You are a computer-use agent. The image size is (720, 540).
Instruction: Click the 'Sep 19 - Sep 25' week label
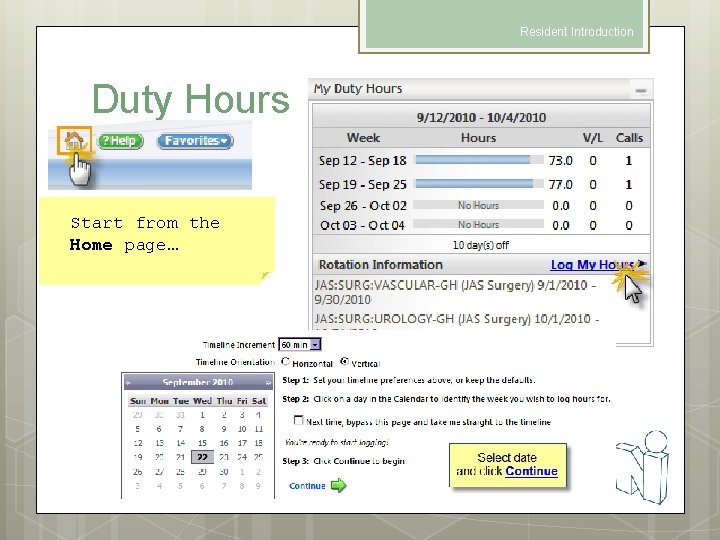[363, 185]
